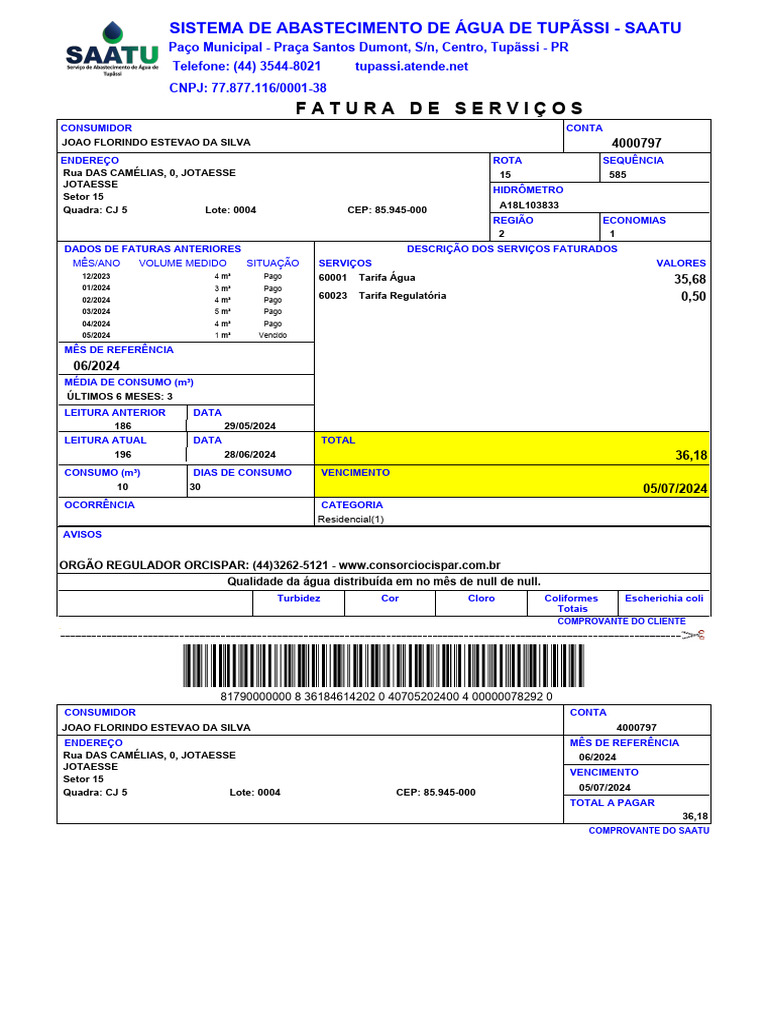Select the Tarifa Regulatória service row
Viewport: 768px width, 1024px height.
point(512,296)
